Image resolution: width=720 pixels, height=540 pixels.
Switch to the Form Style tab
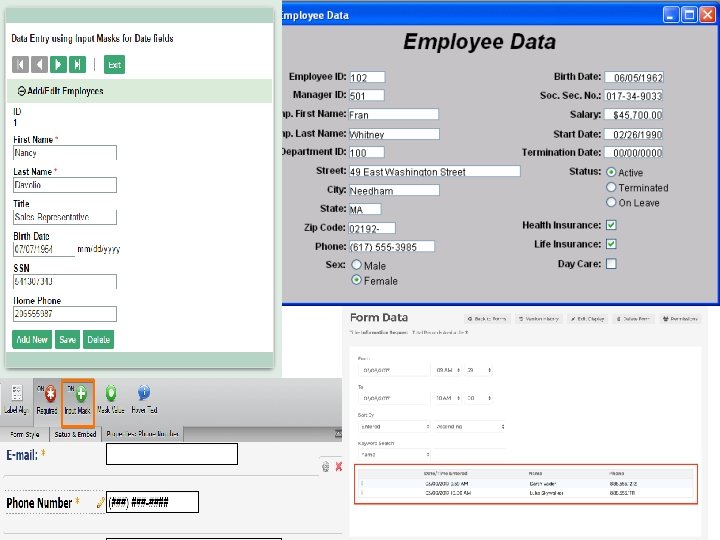pos(25,434)
